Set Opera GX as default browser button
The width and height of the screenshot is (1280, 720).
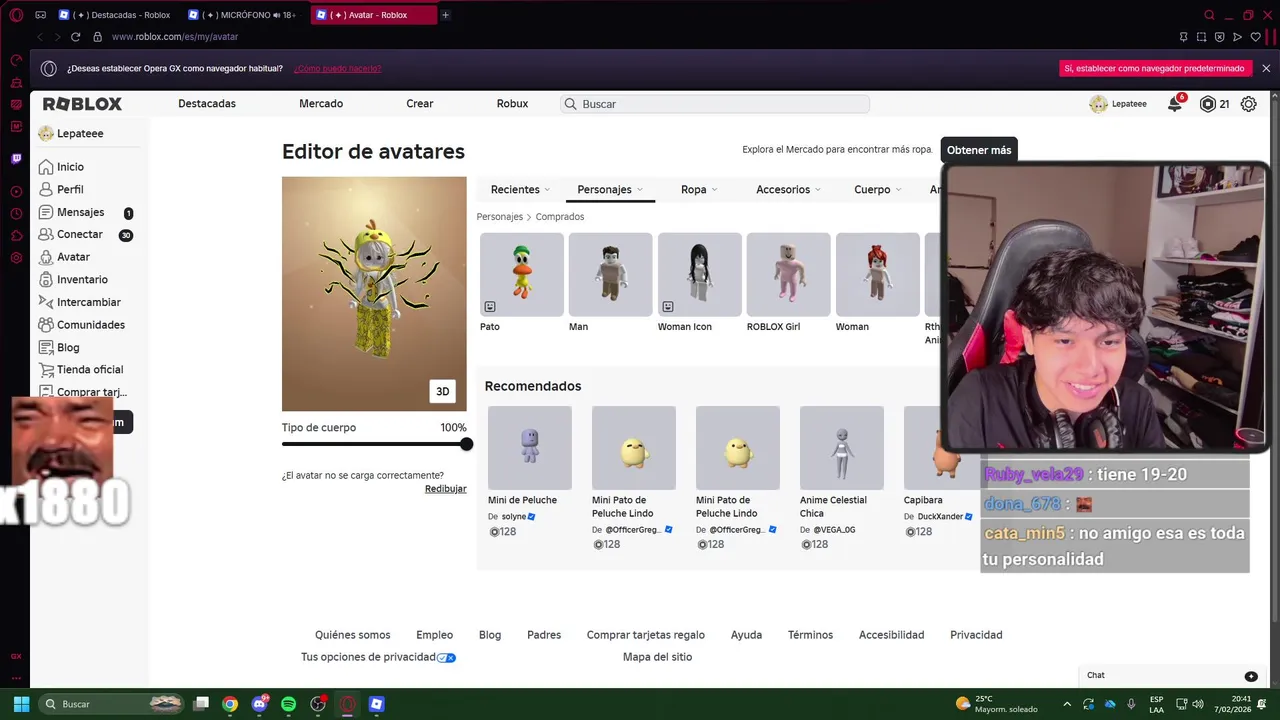click(1154, 69)
